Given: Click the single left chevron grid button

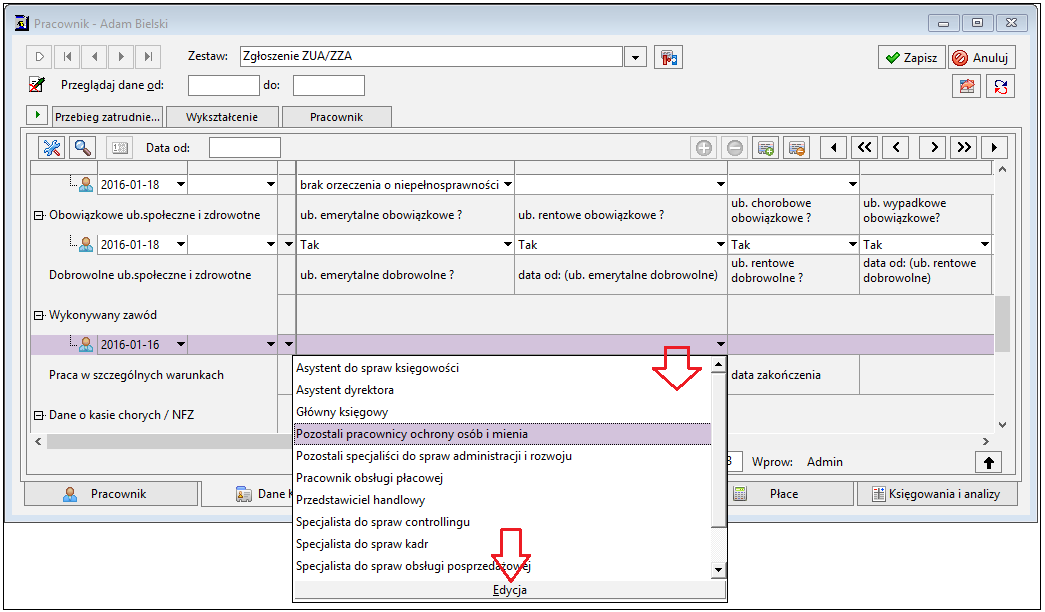Looking at the screenshot, I should pos(896,147).
